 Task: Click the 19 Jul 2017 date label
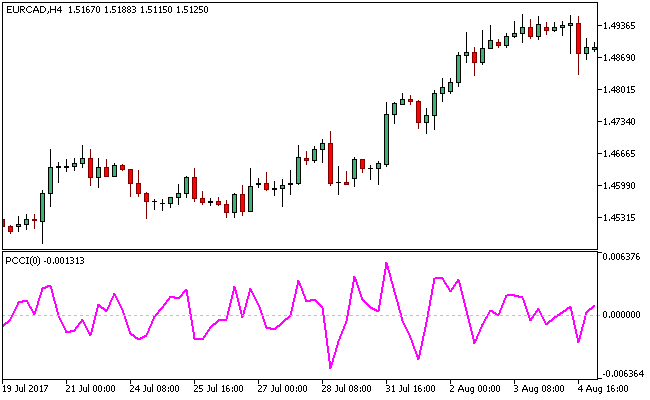pyautogui.click(x=25, y=389)
